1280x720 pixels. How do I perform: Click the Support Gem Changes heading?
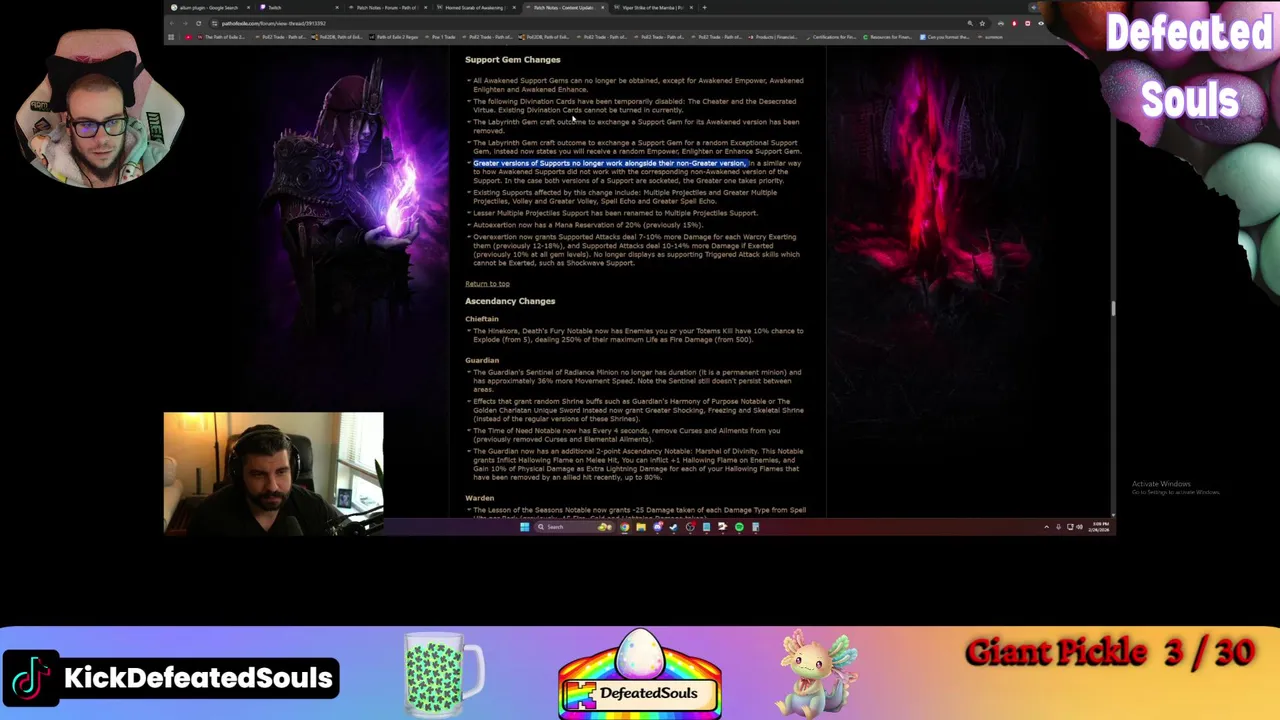click(x=513, y=60)
